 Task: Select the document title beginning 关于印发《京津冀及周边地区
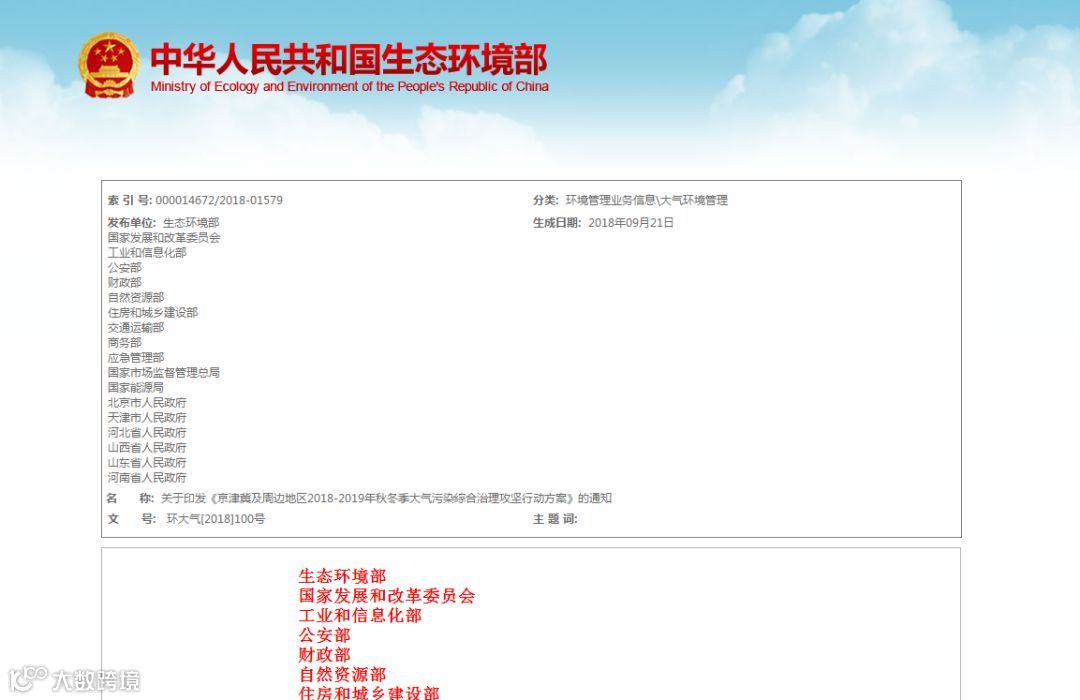point(386,498)
